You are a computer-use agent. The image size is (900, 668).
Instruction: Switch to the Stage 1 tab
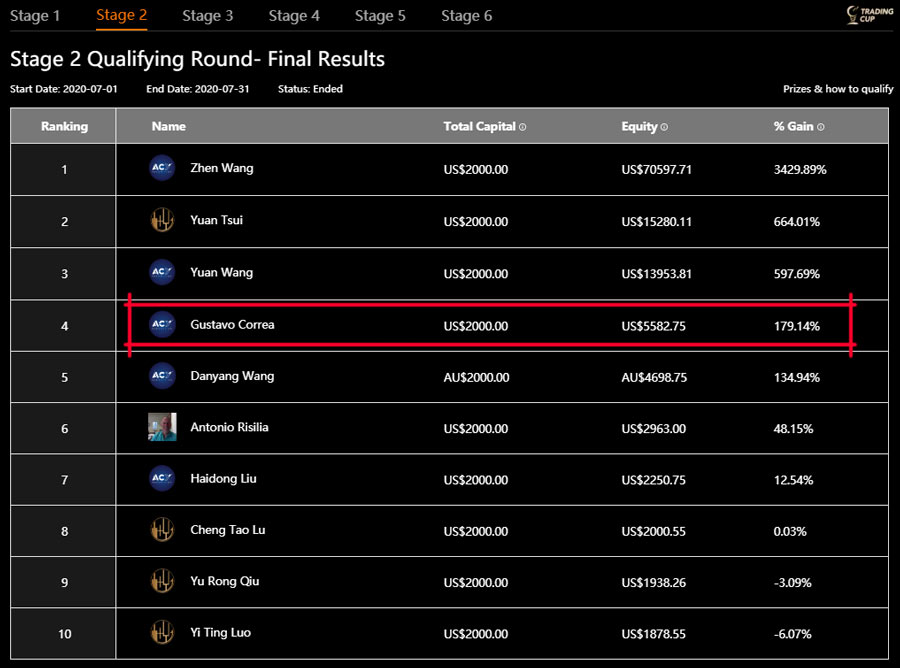point(35,16)
